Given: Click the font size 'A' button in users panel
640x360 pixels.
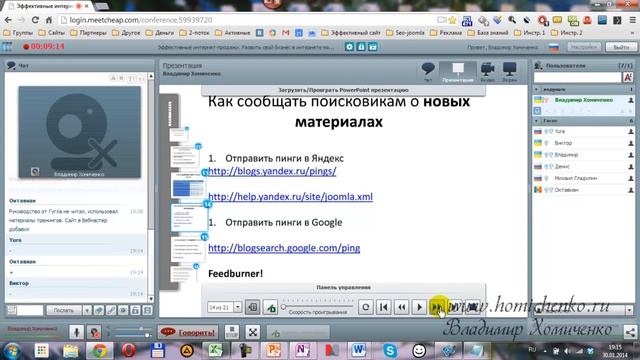Looking at the screenshot, I should [628, 77].
